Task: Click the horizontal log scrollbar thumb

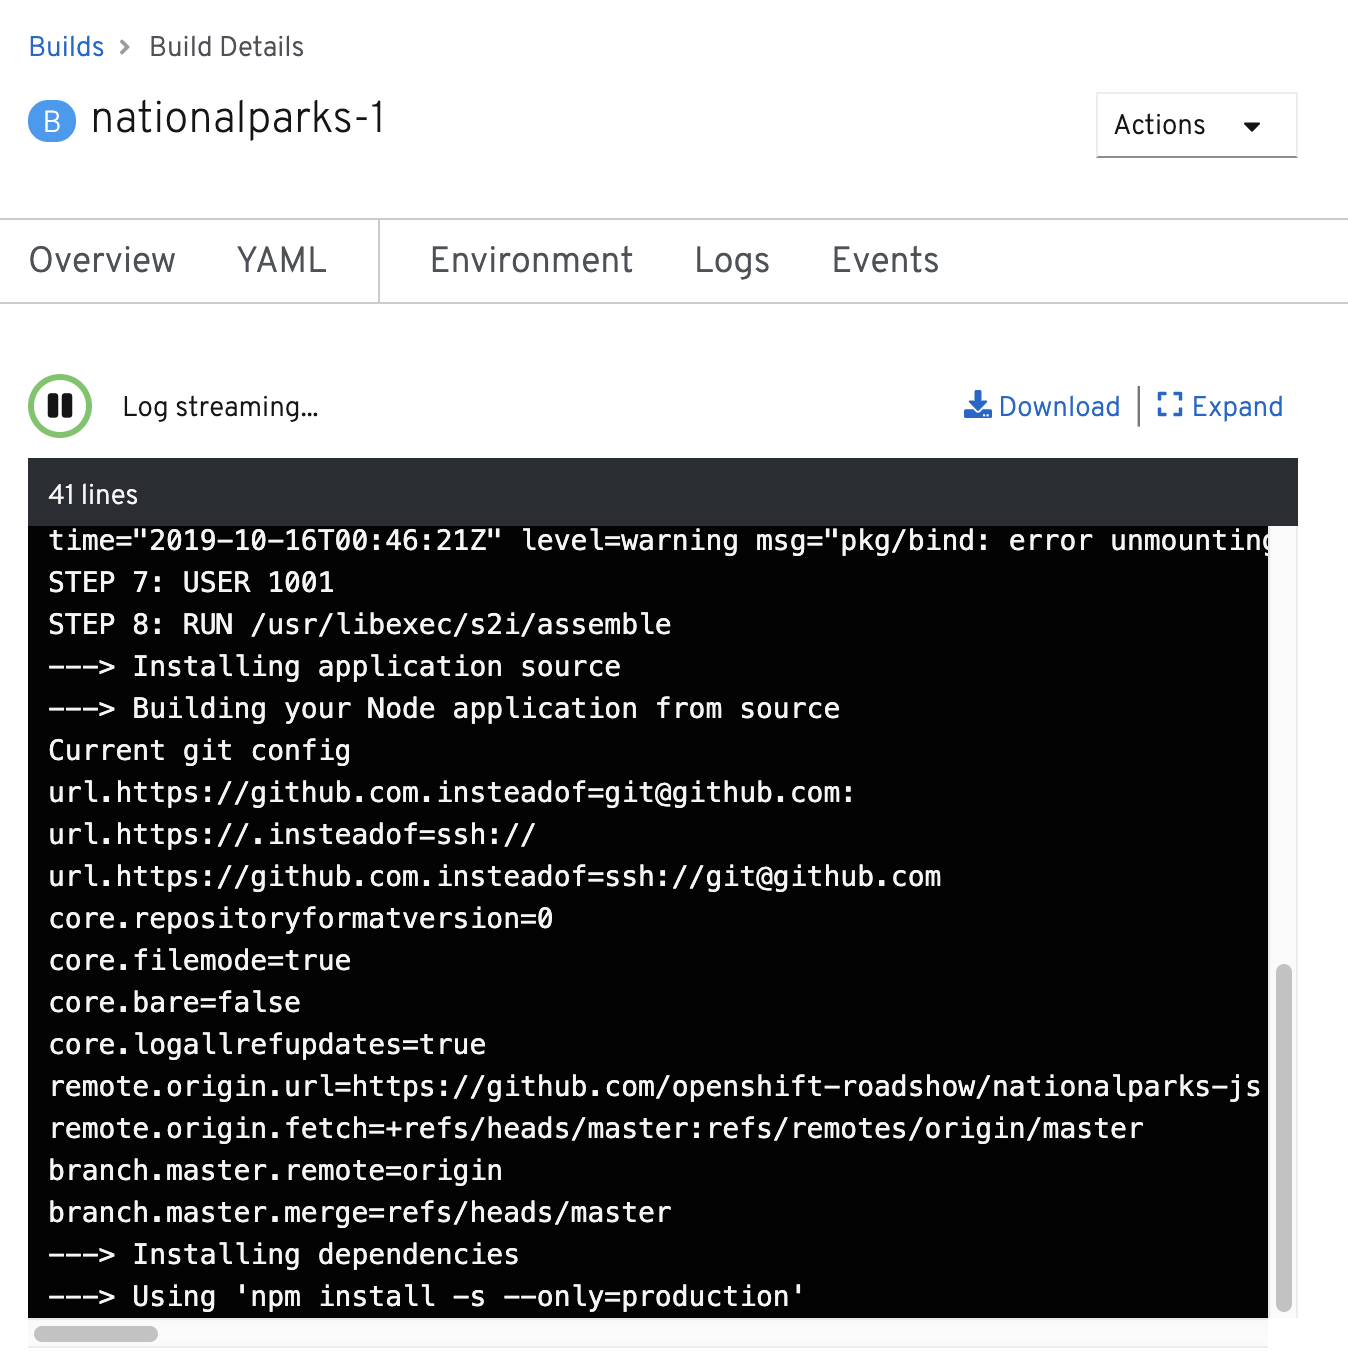Action: (96, 1334)
